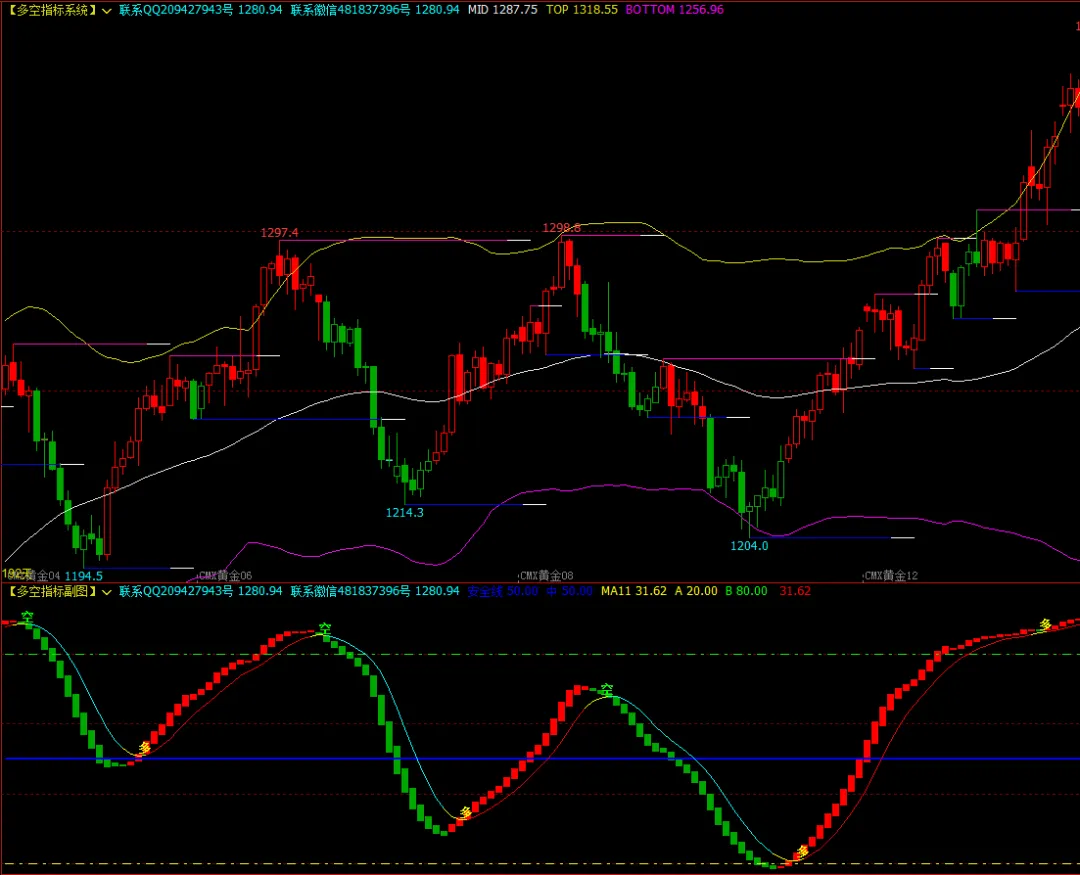1080x875 pixels.
Task: Select the TOP 1318.55 value label
Action: coord(582,10)
